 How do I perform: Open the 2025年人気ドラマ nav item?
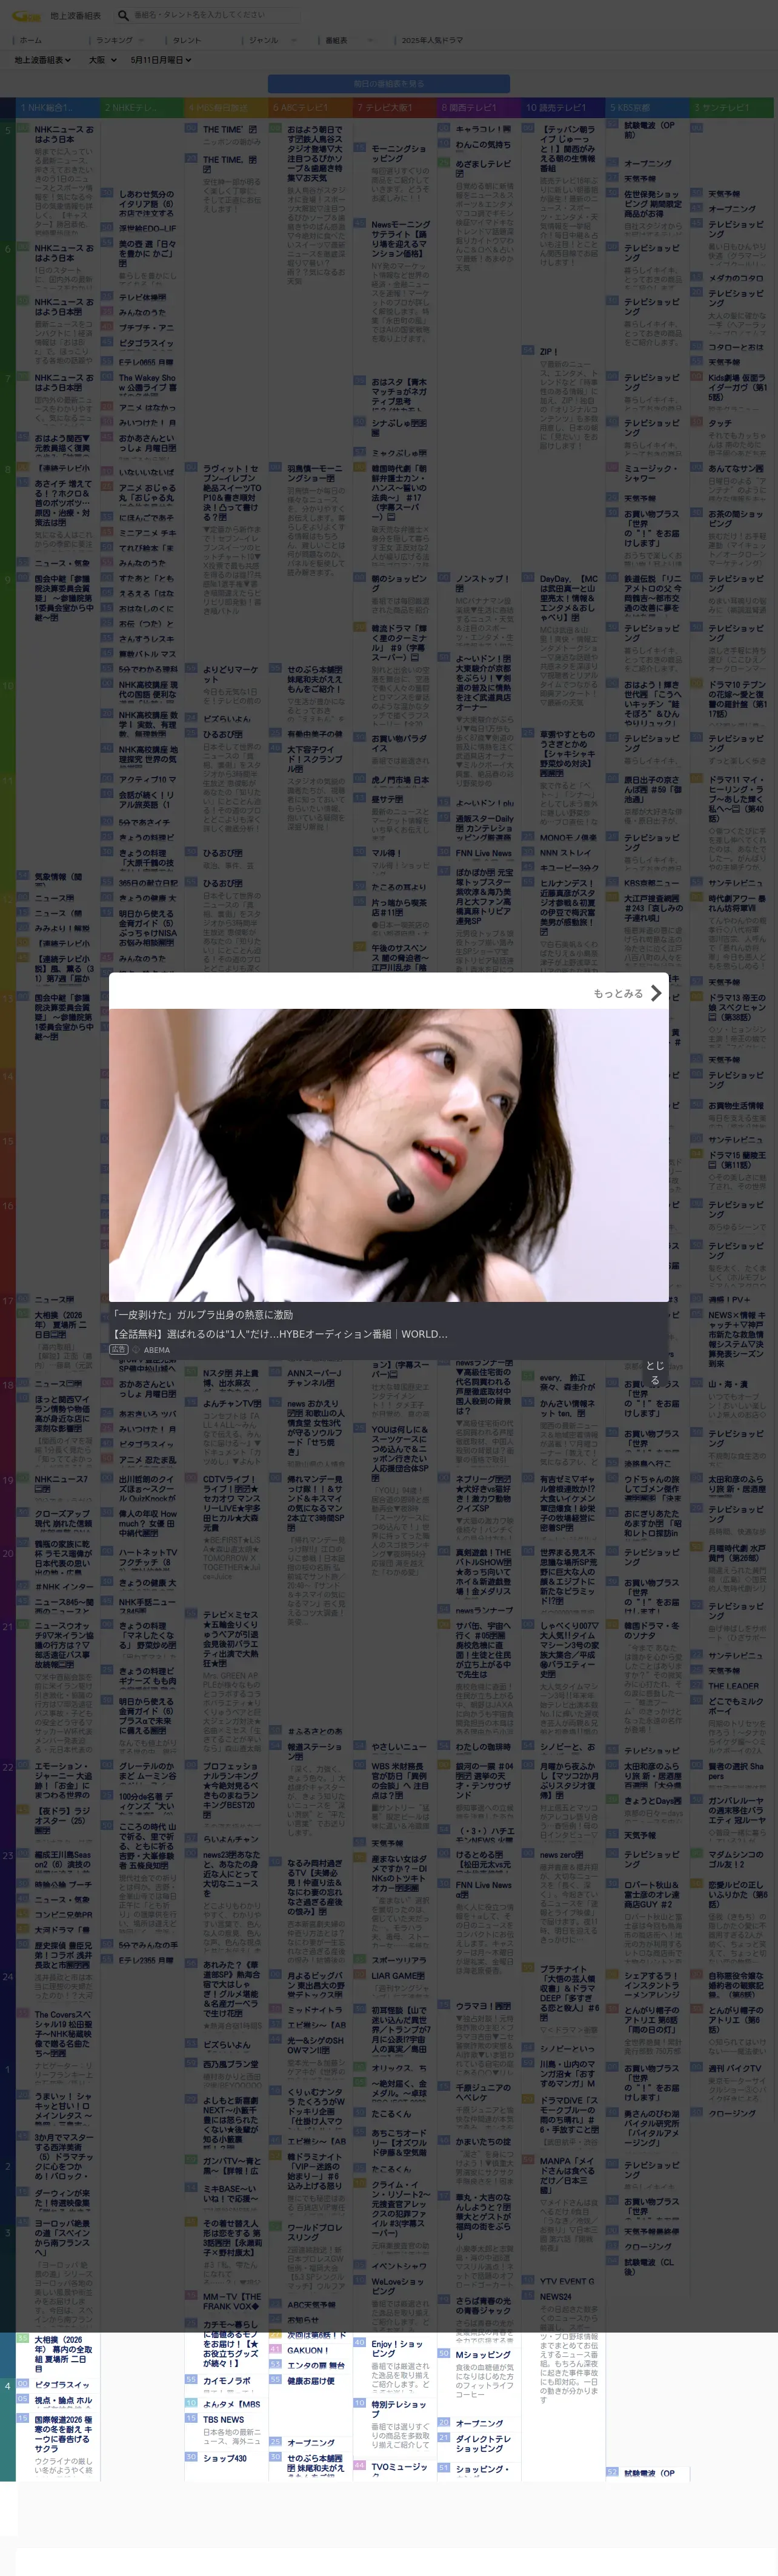(x=432, y=41)
